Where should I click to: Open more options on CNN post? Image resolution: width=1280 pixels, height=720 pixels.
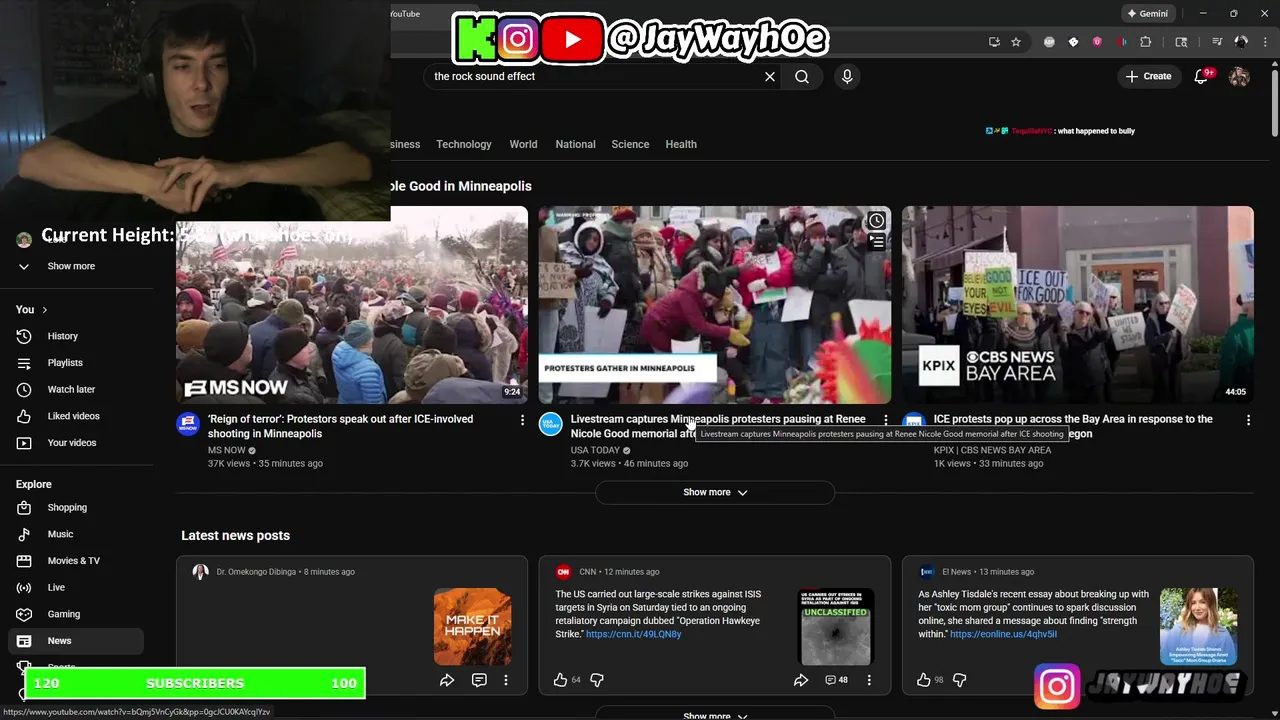[x=869, y=680]
